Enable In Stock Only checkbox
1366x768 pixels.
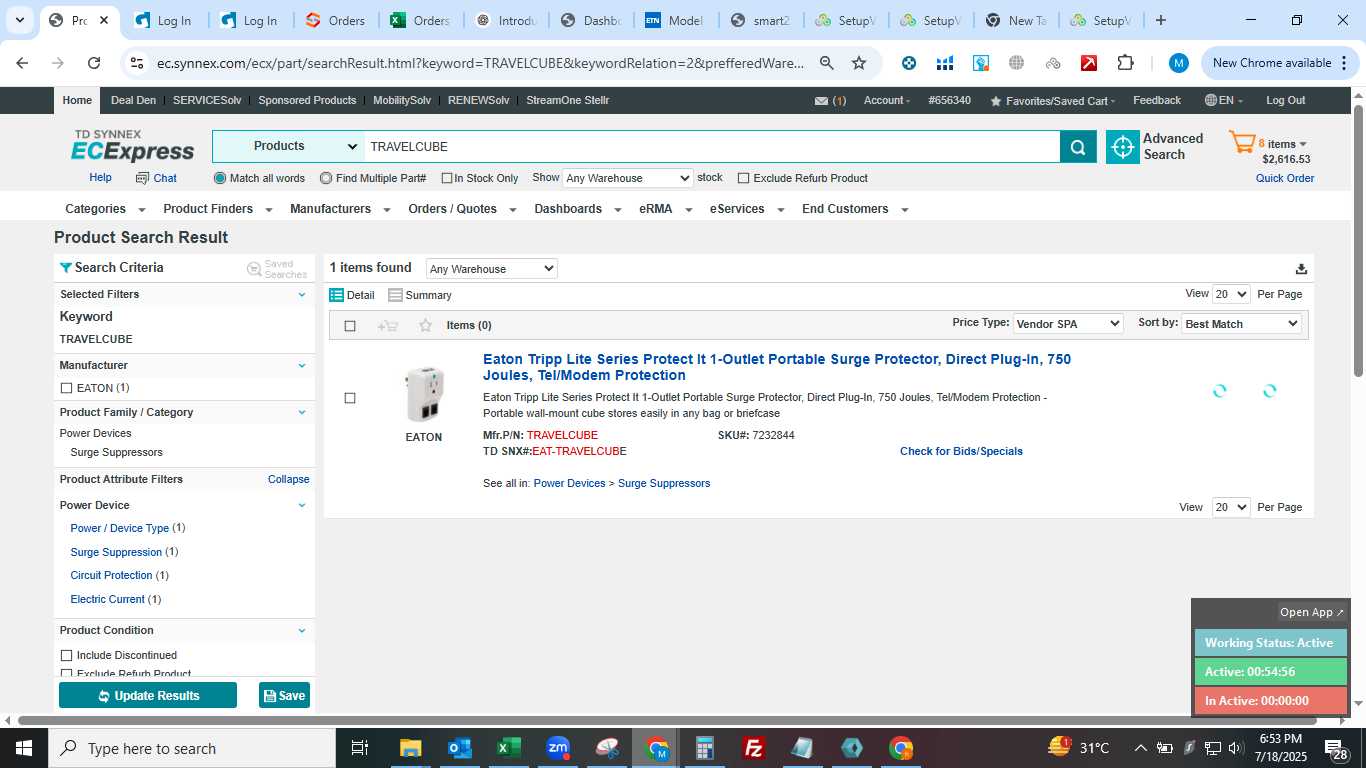point(447,178)
